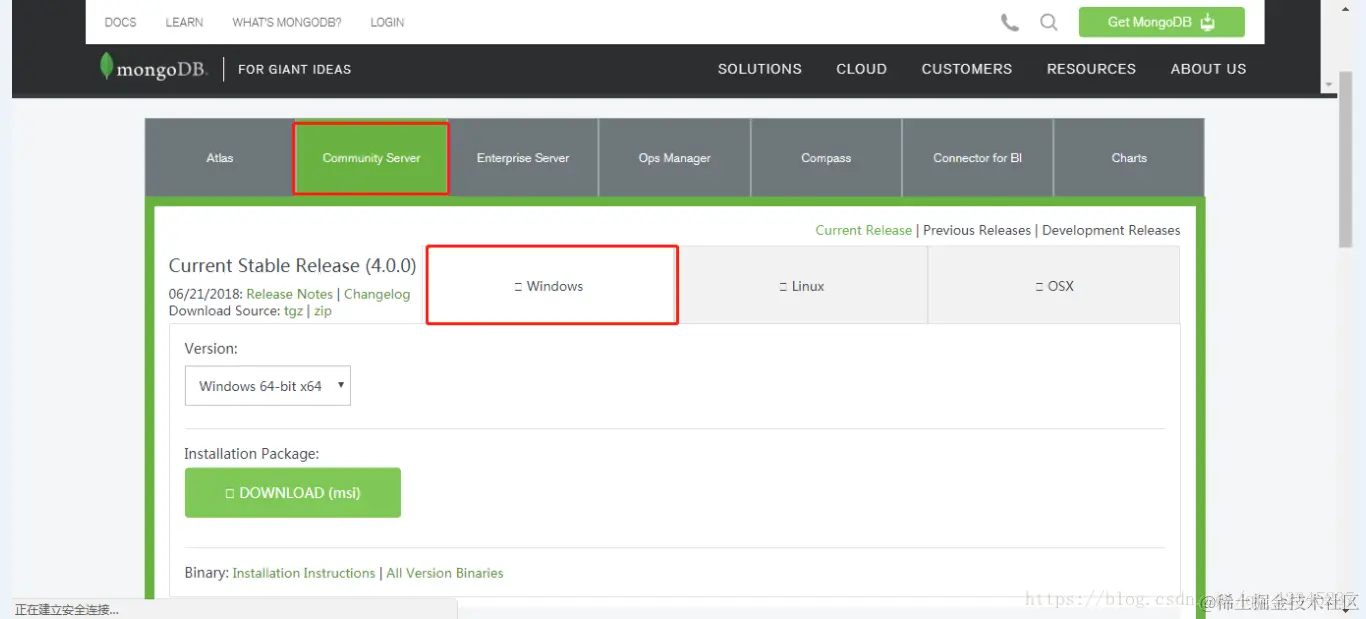Screen dimensions: 1366x619
Task: Switch to the Compass tab
Action: [826, 158]
